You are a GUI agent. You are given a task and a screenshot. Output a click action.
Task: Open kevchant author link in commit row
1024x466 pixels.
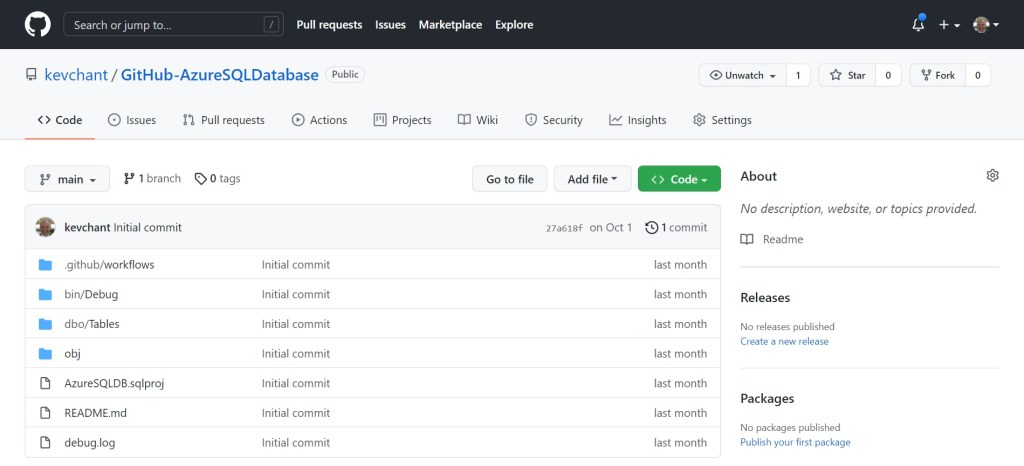tap(88, 227)
